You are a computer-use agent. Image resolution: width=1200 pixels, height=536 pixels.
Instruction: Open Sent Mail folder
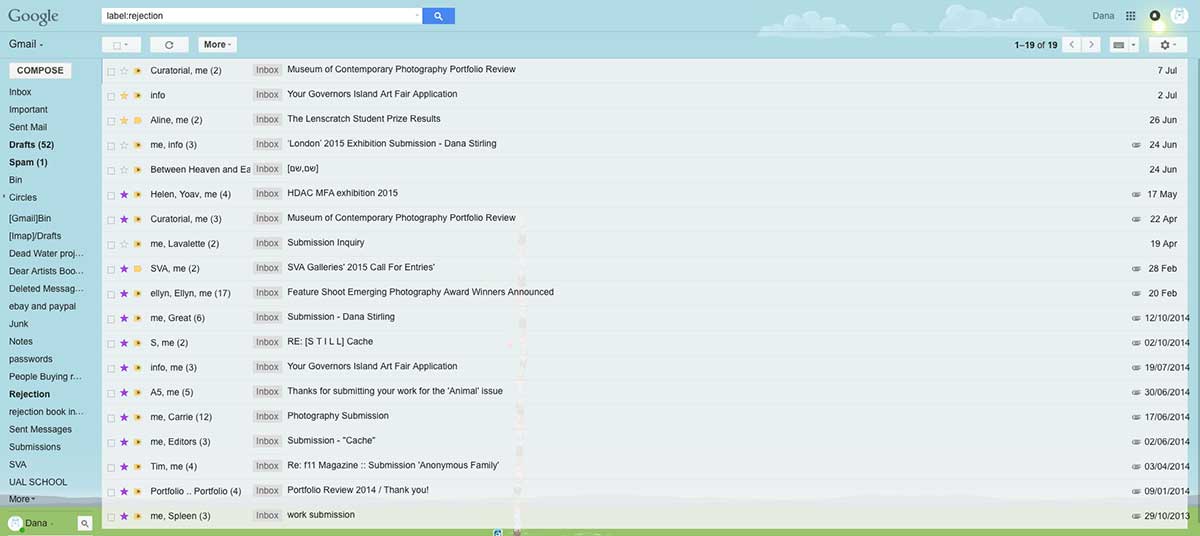28,127
